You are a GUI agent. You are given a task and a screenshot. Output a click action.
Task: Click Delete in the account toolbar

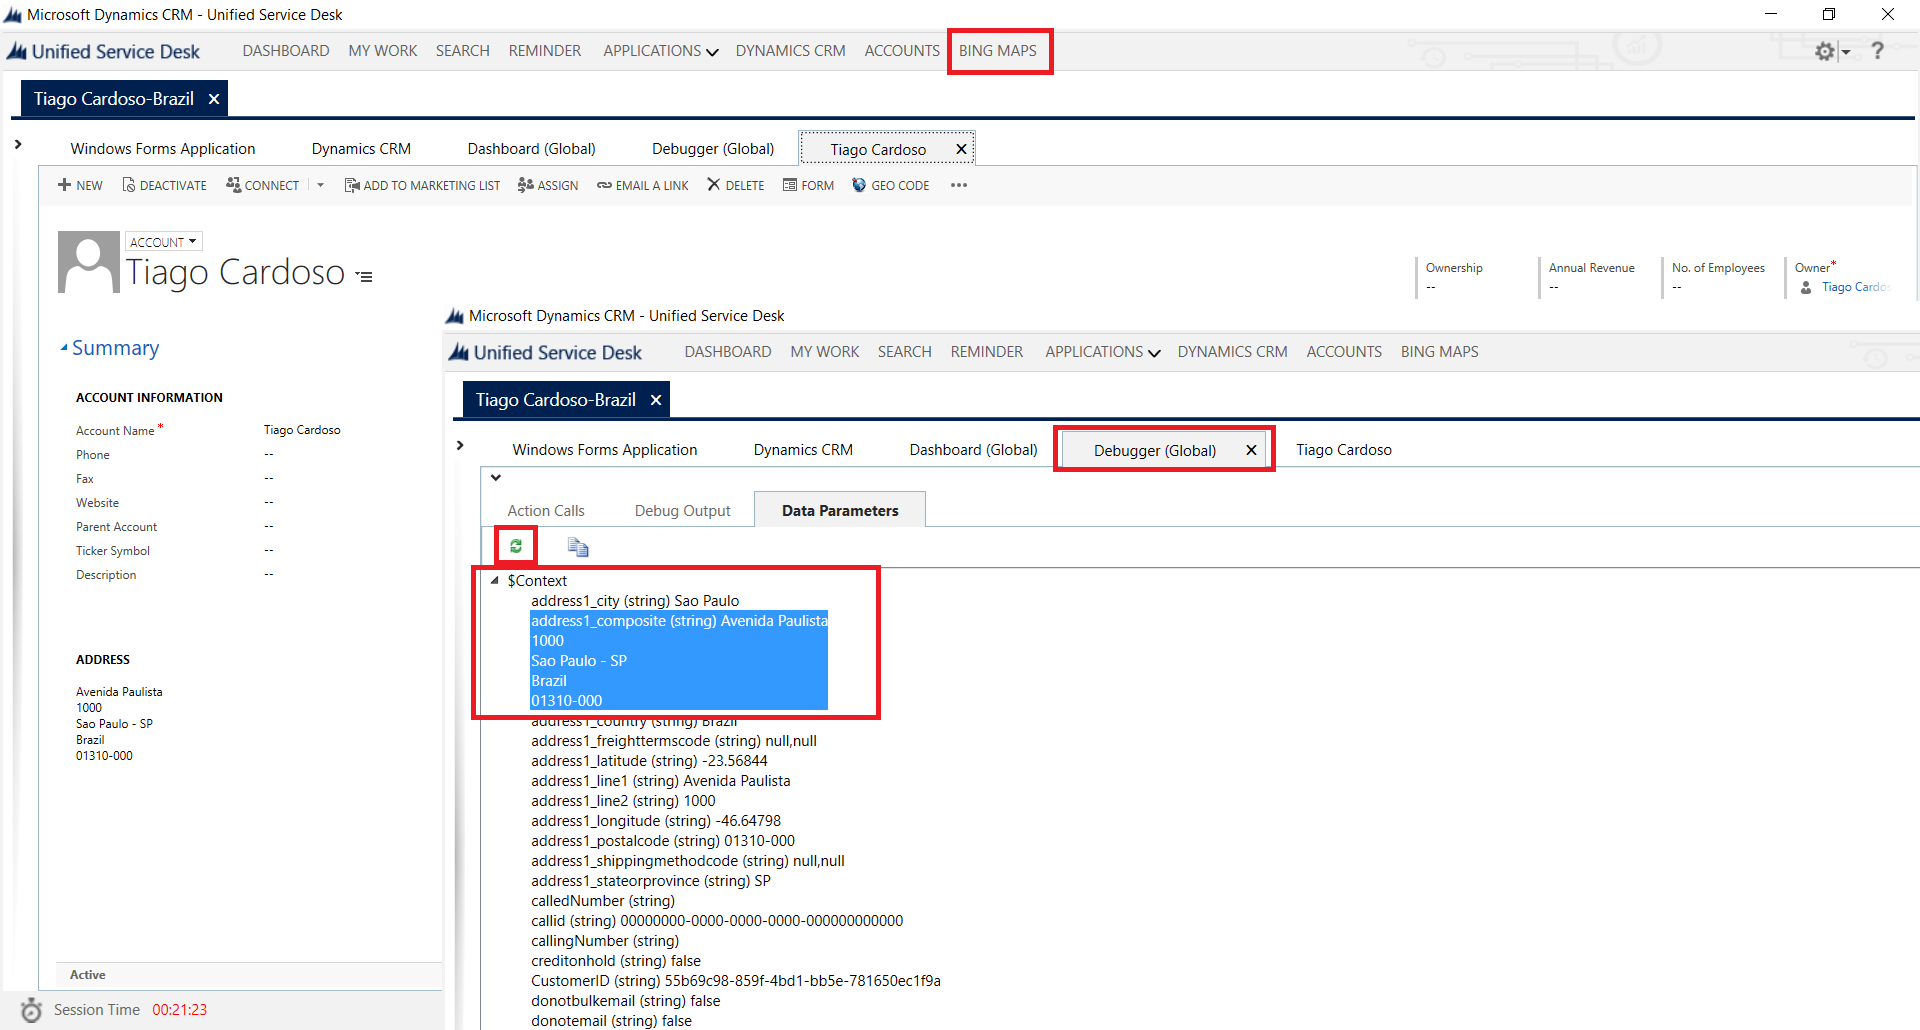(735, 185)
